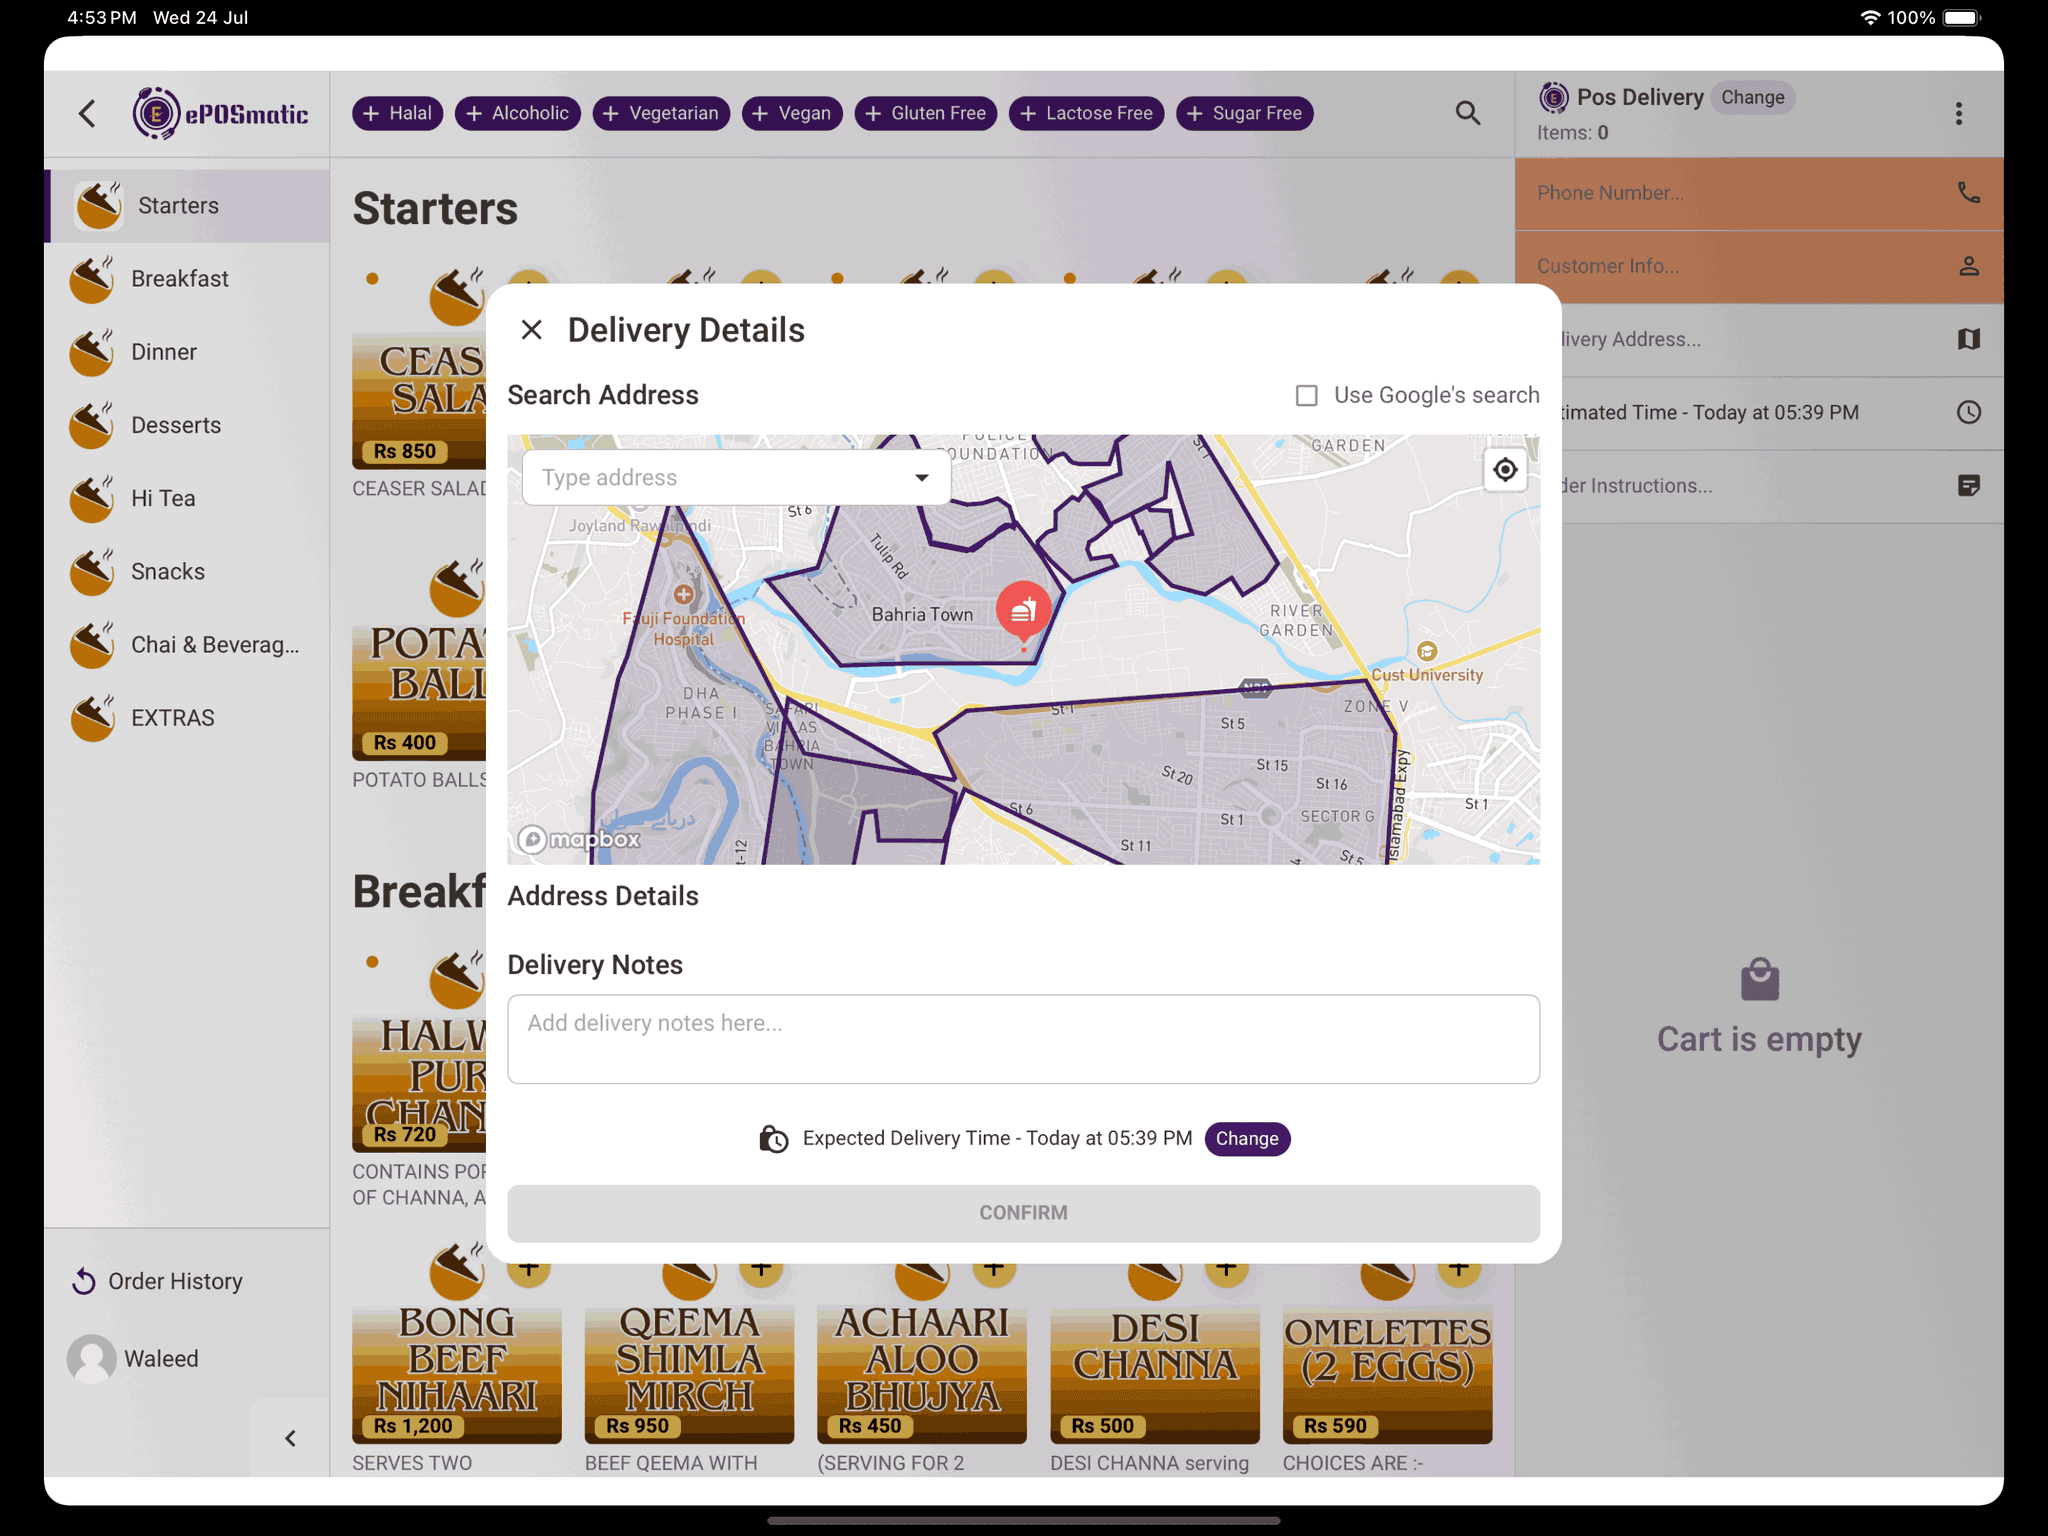
Task: Toggle the Gluten Free filter chip
Action: pyautogui.click(x=925, y=114)
